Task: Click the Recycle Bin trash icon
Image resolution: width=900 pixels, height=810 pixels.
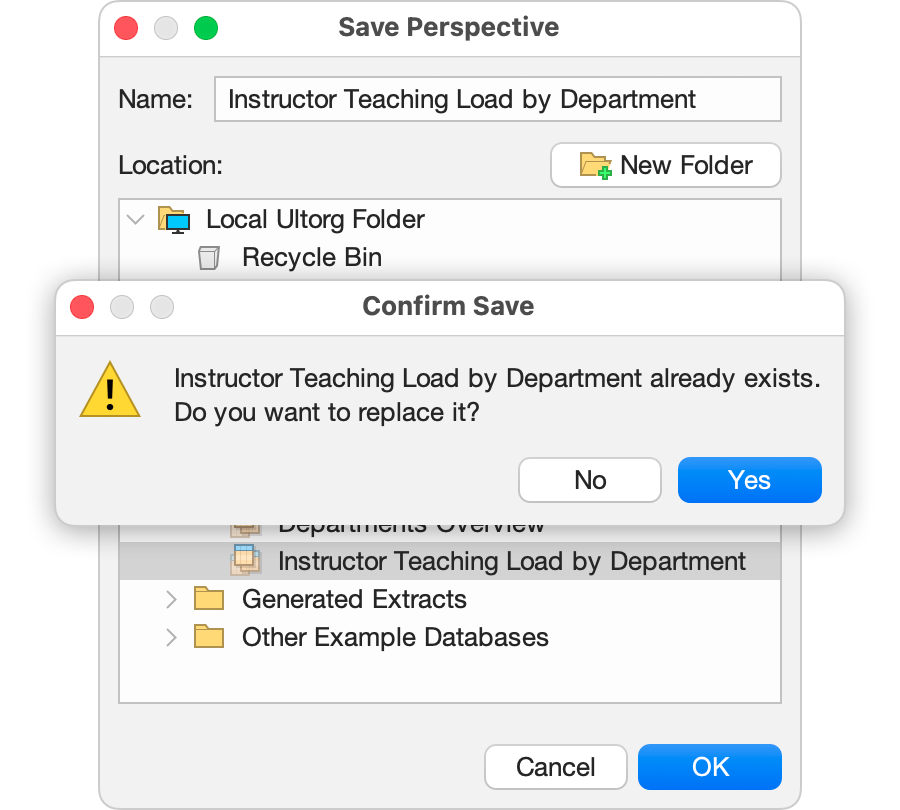Action: [209, 257]
